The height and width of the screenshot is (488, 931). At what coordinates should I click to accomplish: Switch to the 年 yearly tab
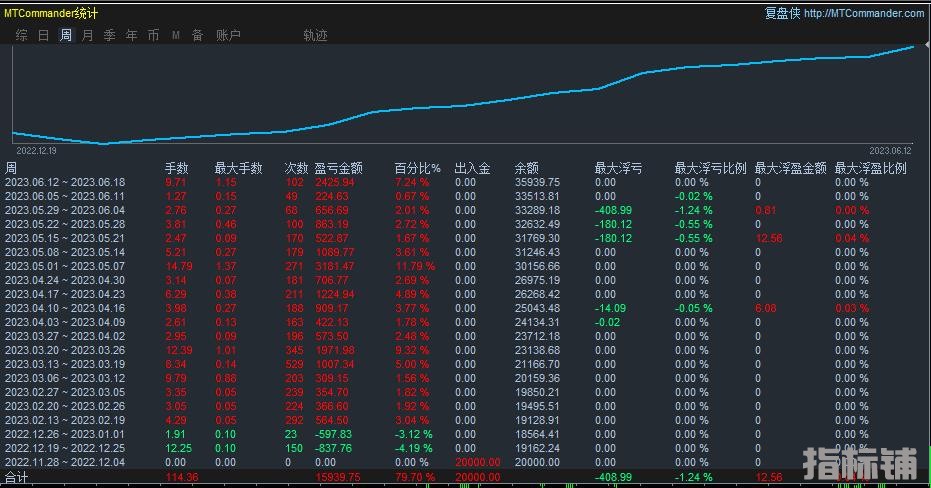coord(131,36)
